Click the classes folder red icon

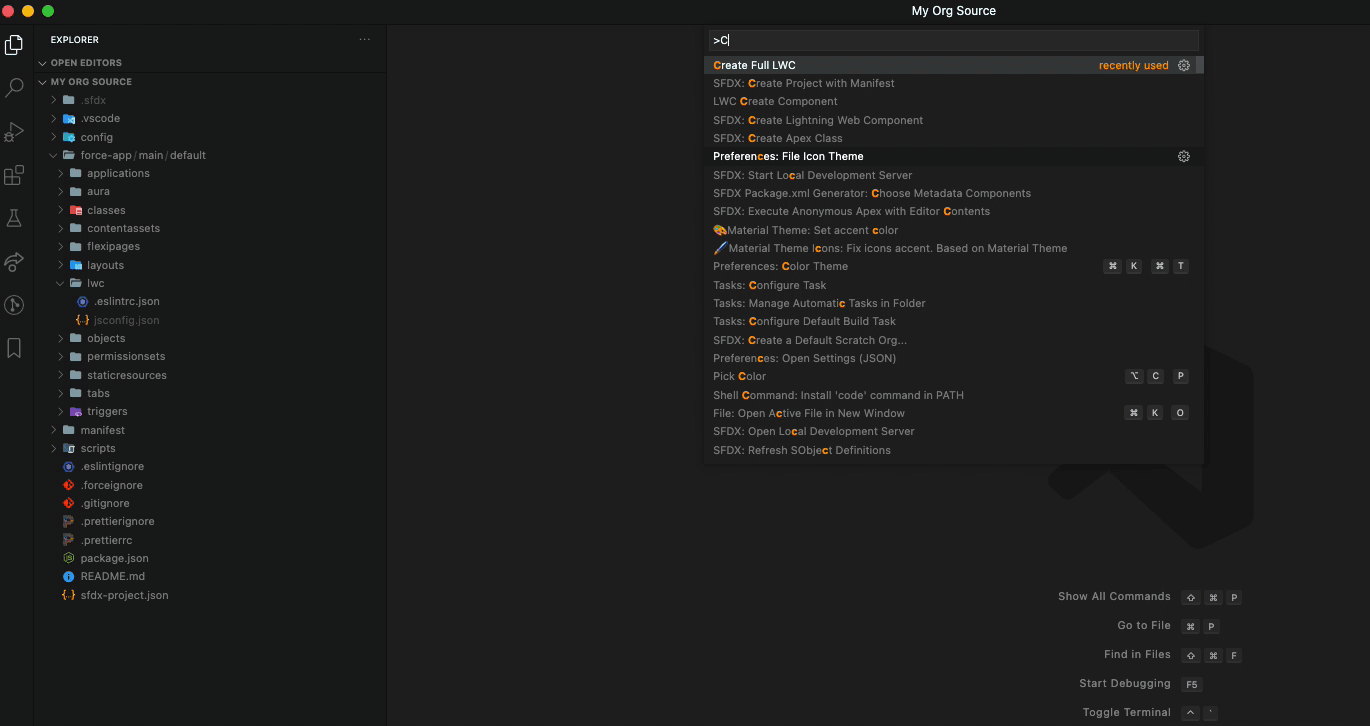pyautogui.click(x=76, y=210)
